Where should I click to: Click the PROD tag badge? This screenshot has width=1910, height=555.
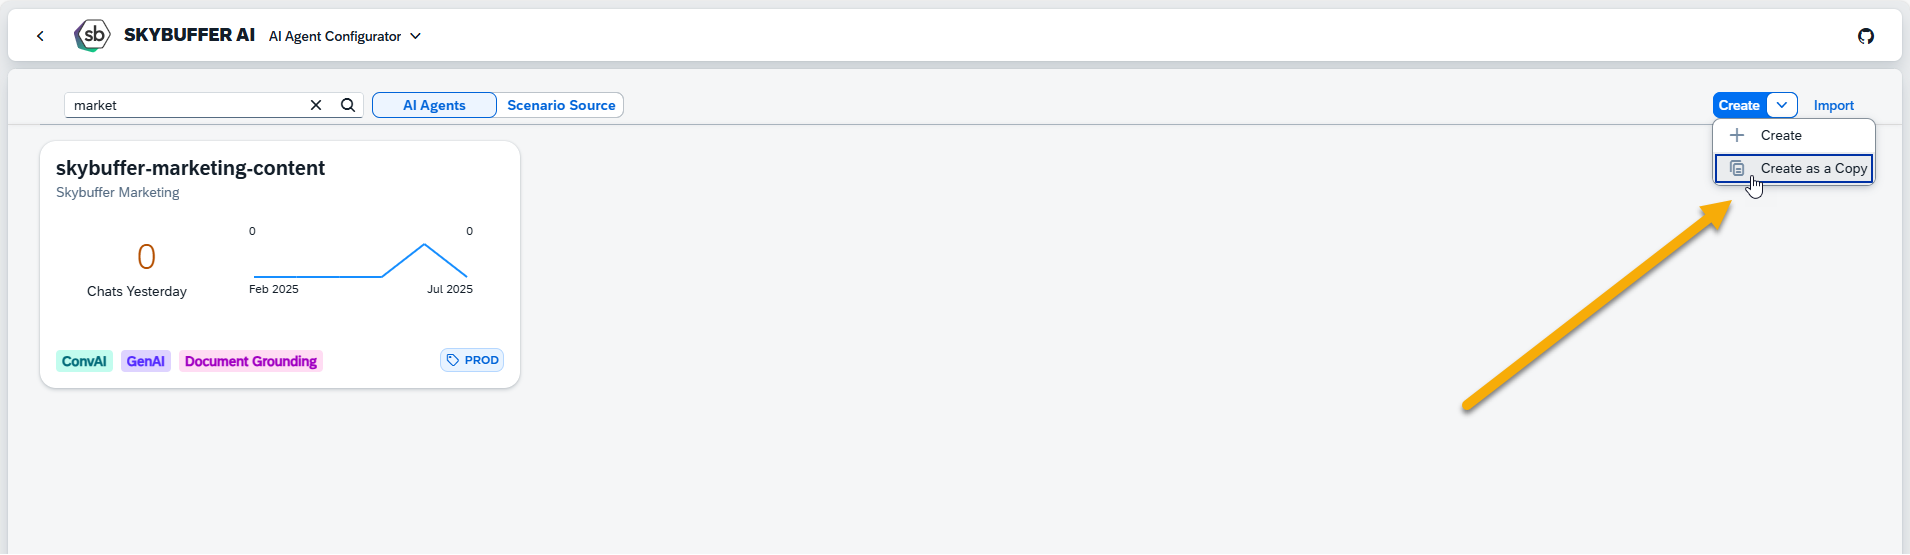[x=472, y=360]
